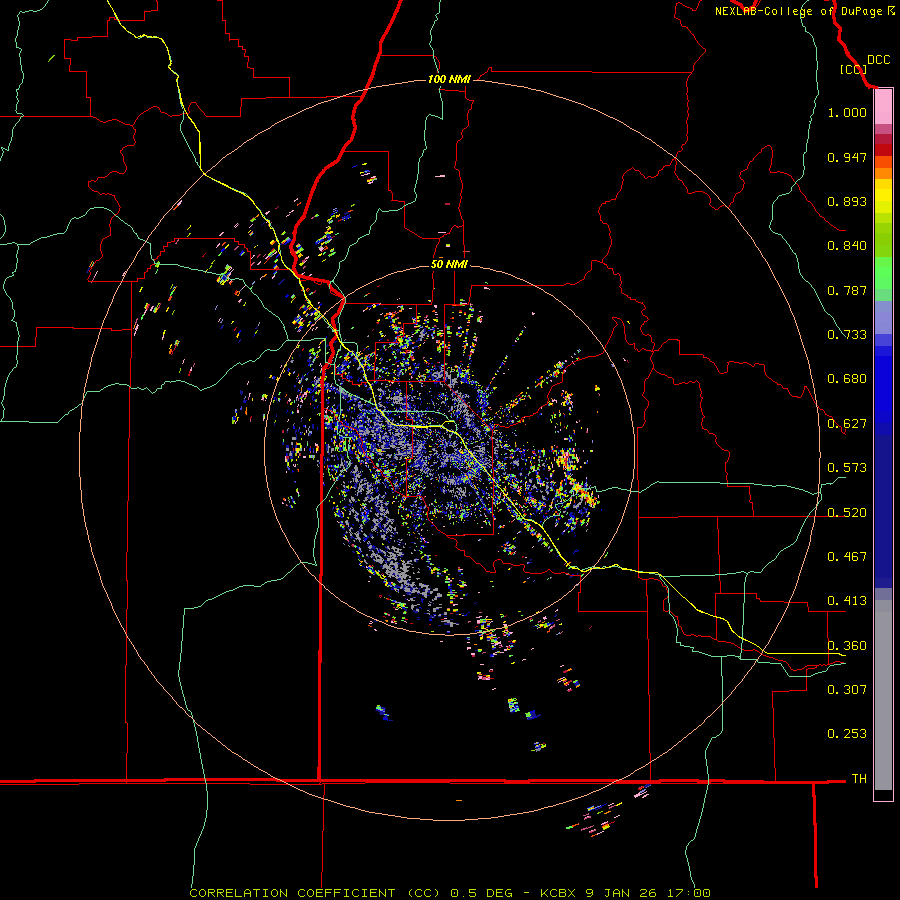Image resolution: width=900 pixels, height=900 pixels.
Task: Click the TH threshold label
Action: click(859, 779)
